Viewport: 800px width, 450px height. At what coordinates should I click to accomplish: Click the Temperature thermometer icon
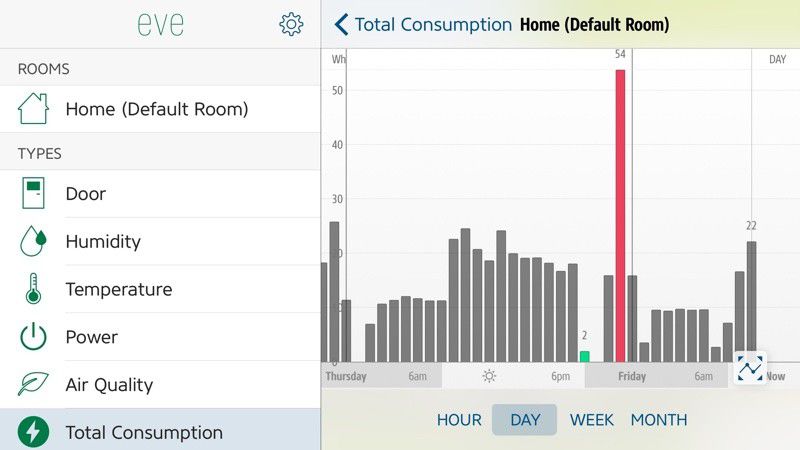(33, 289)
